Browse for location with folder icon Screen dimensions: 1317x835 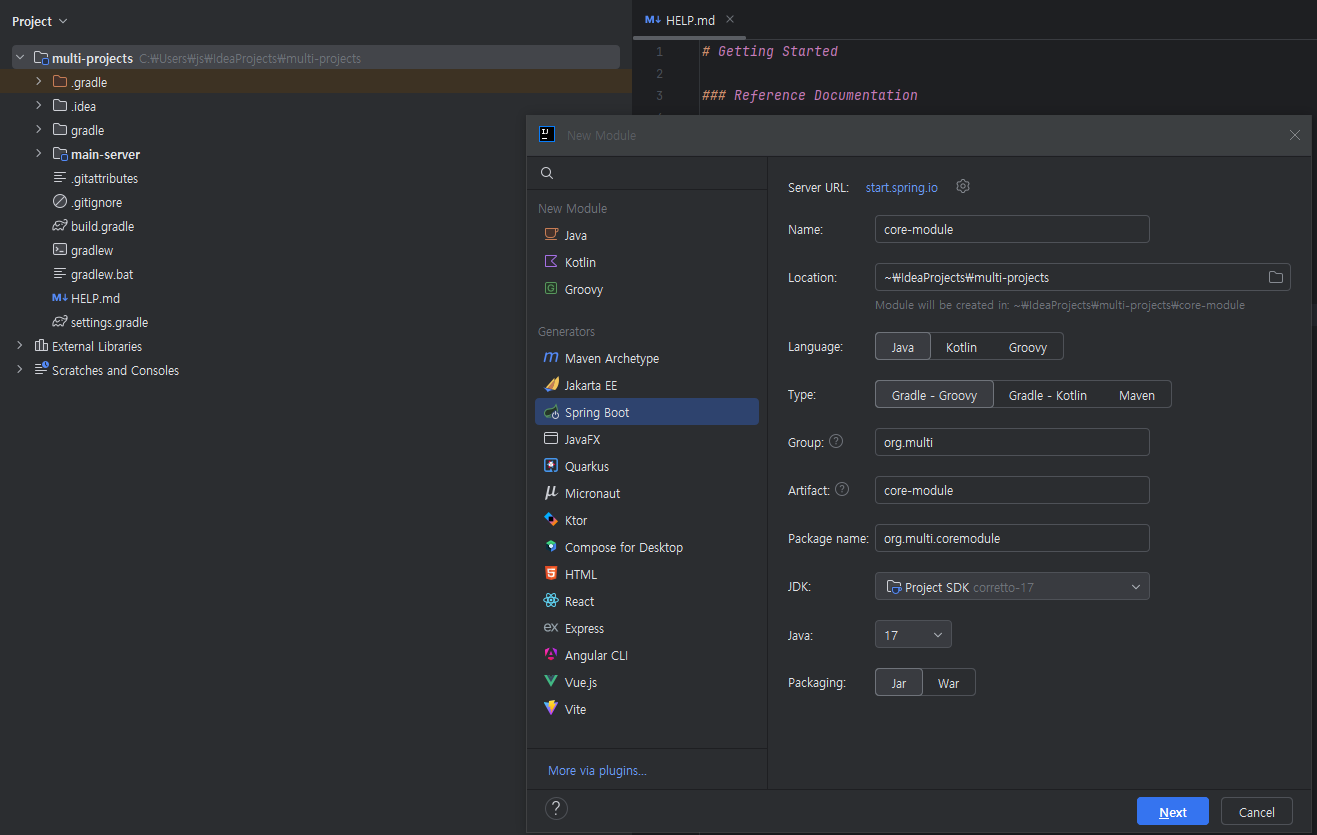(1276, 277)
